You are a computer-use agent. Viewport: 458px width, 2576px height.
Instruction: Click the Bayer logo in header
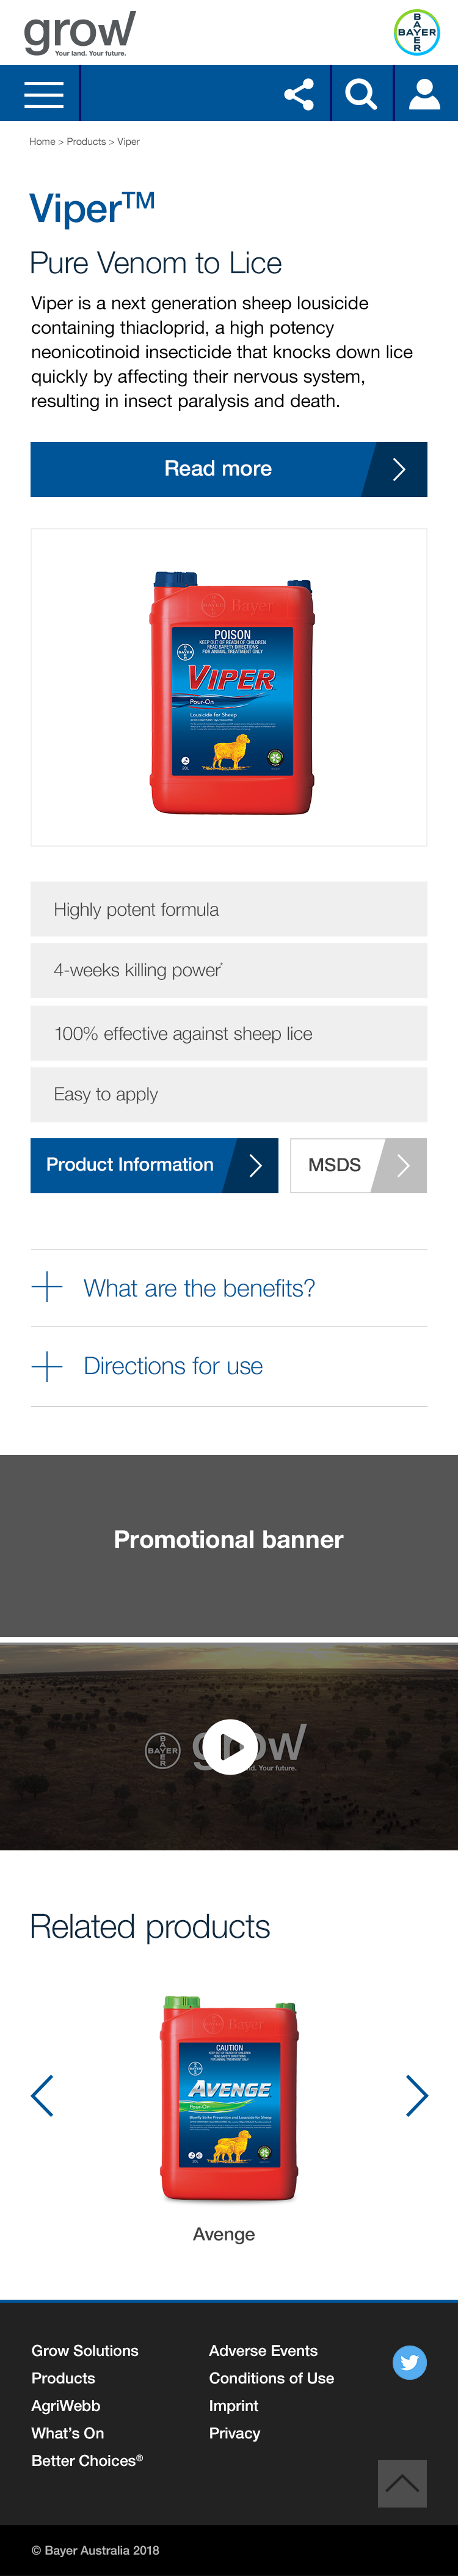click(x=416, y=32)
